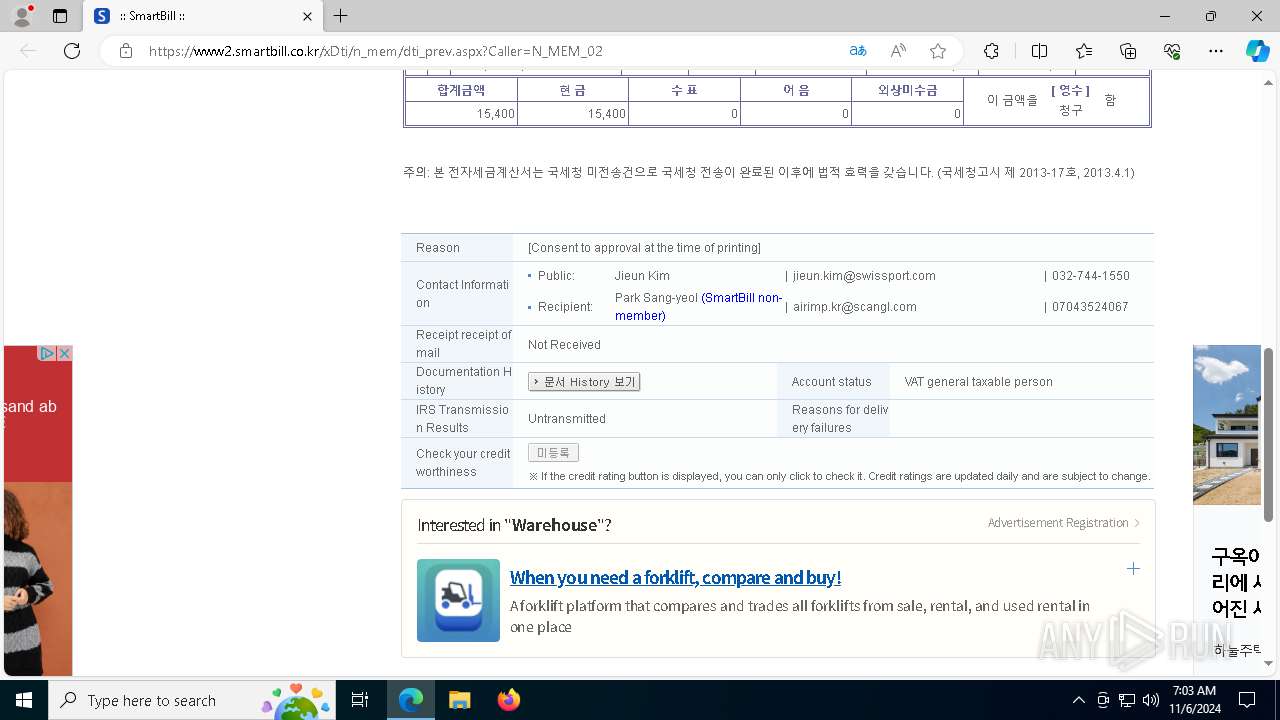This screenshot has height=720, width=1280.
Task: Open Browser essentials icon
Action: tap(1172, 51)
